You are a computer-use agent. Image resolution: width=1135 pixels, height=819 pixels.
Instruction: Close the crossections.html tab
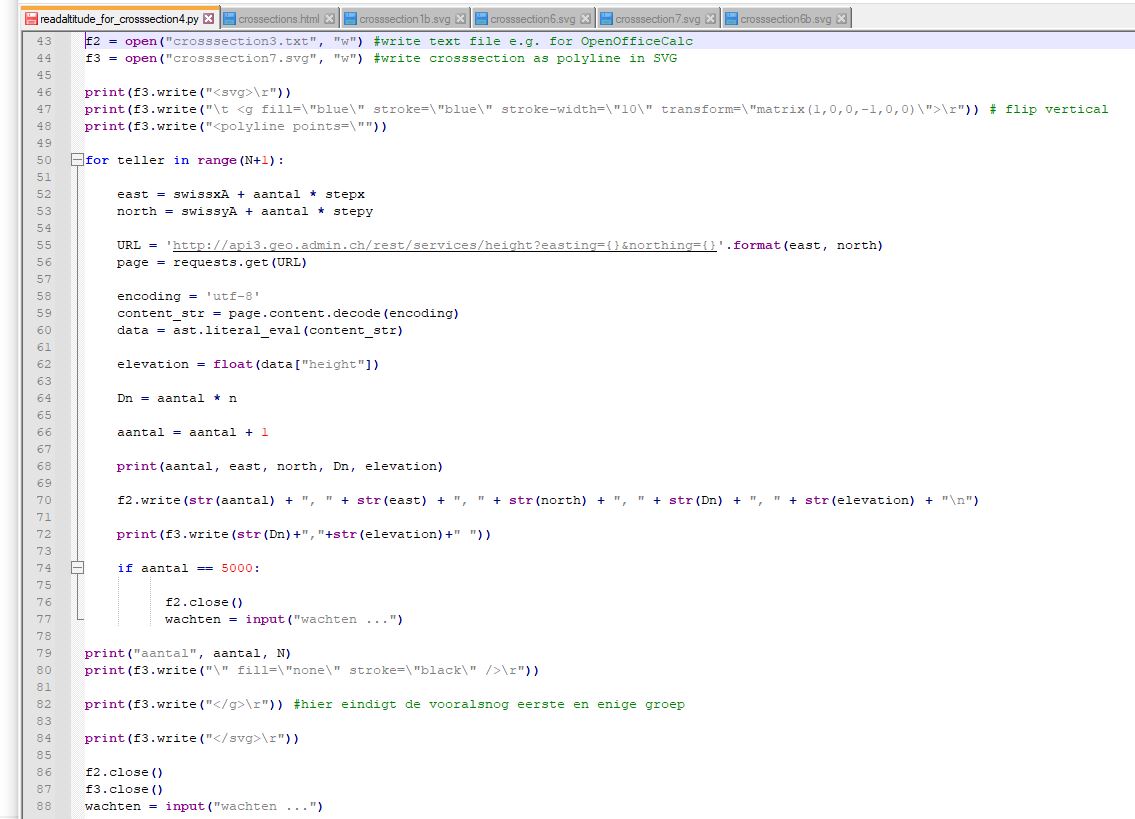point(330,19)
